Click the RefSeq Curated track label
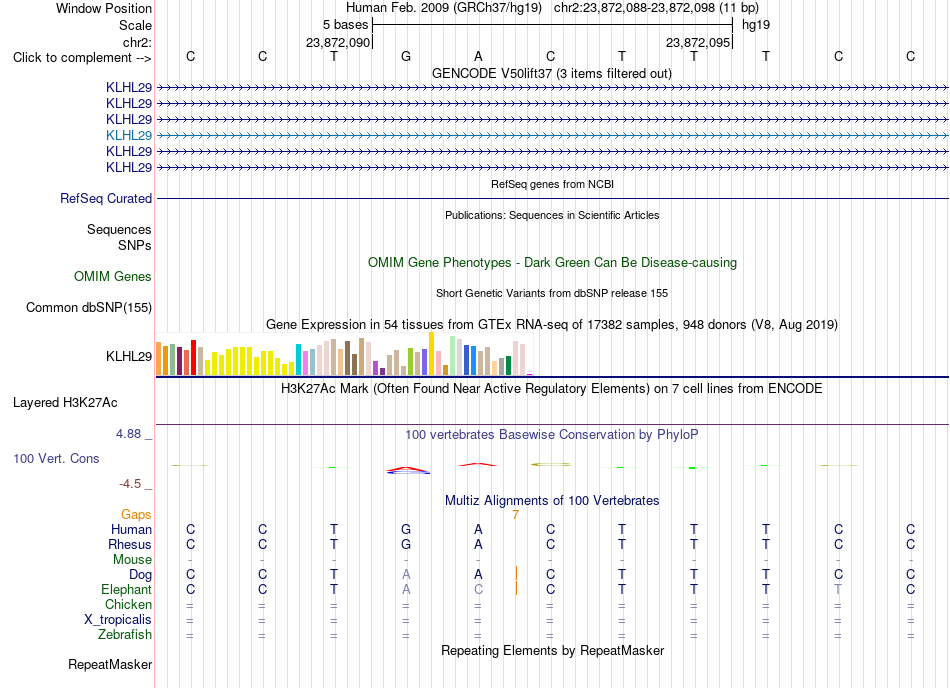The height and width of the screenshot is (688, 950). click(x=106, y=199)
